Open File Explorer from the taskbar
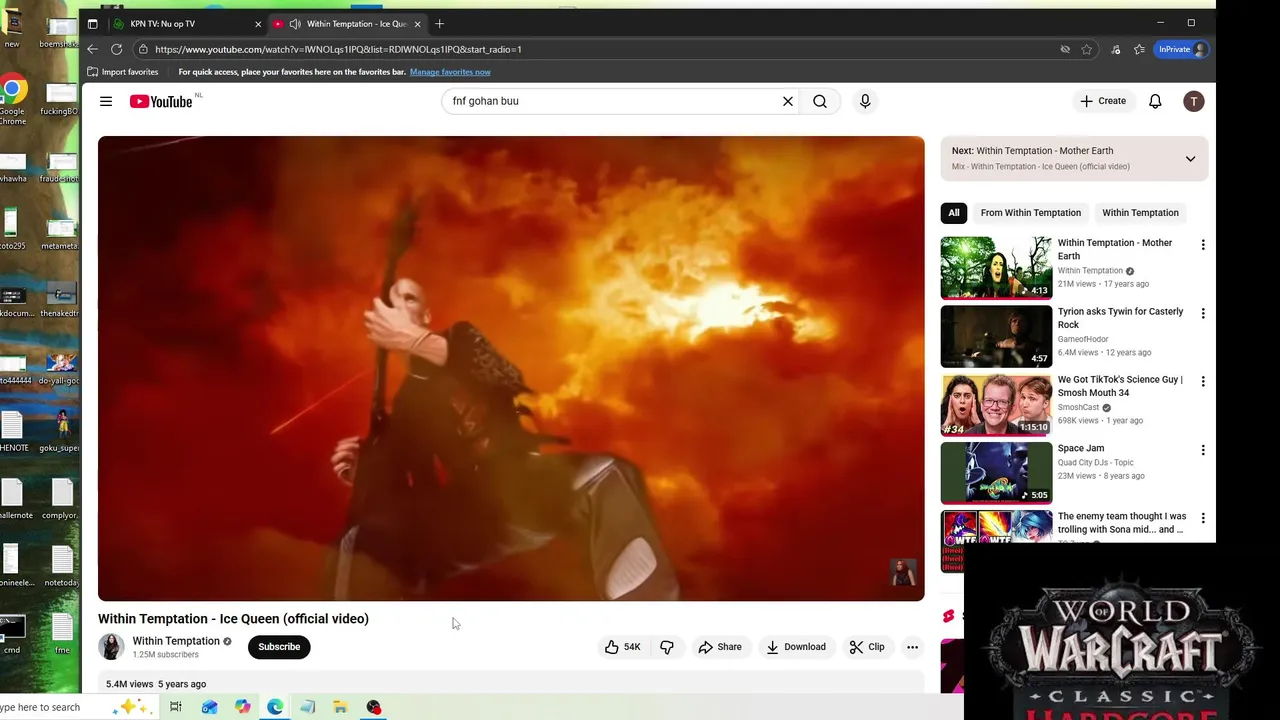Viewport: 1280px width, 720px height. [x=340, y=707]
